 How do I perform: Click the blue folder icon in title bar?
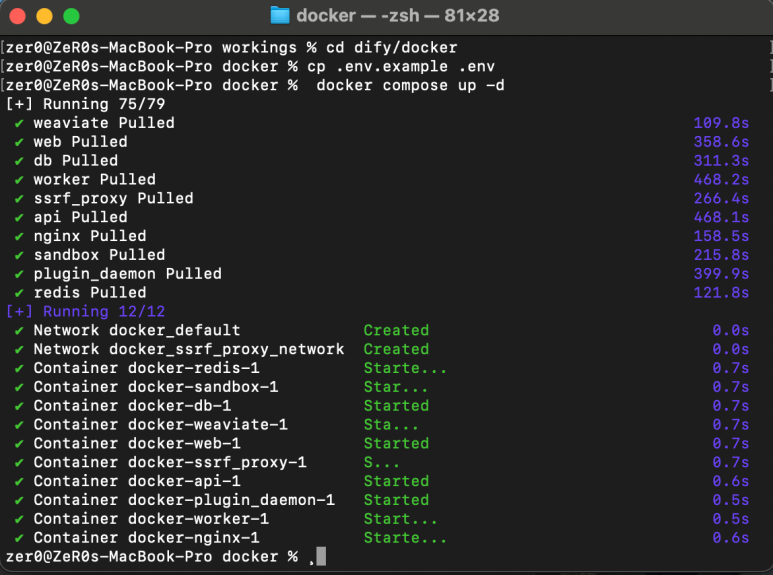coord(280,15)
